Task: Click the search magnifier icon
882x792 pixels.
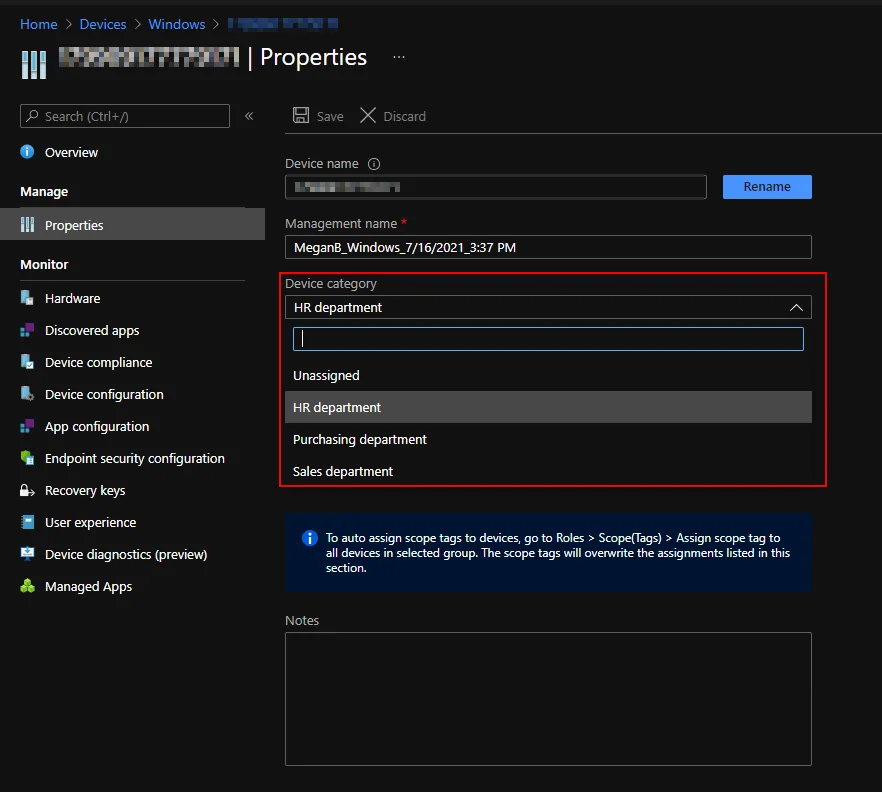Action: click(33, 116)
